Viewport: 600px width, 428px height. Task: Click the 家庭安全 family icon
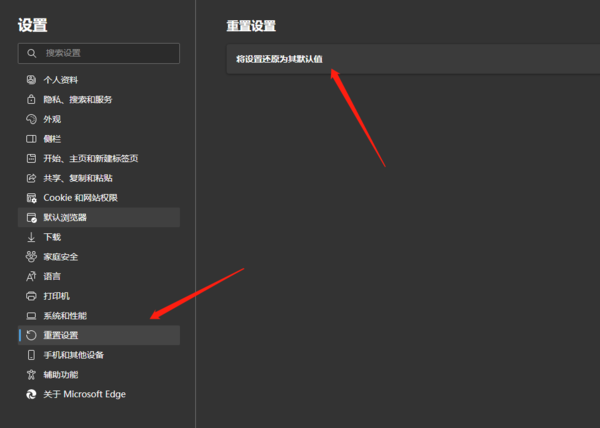pos(31,257)
